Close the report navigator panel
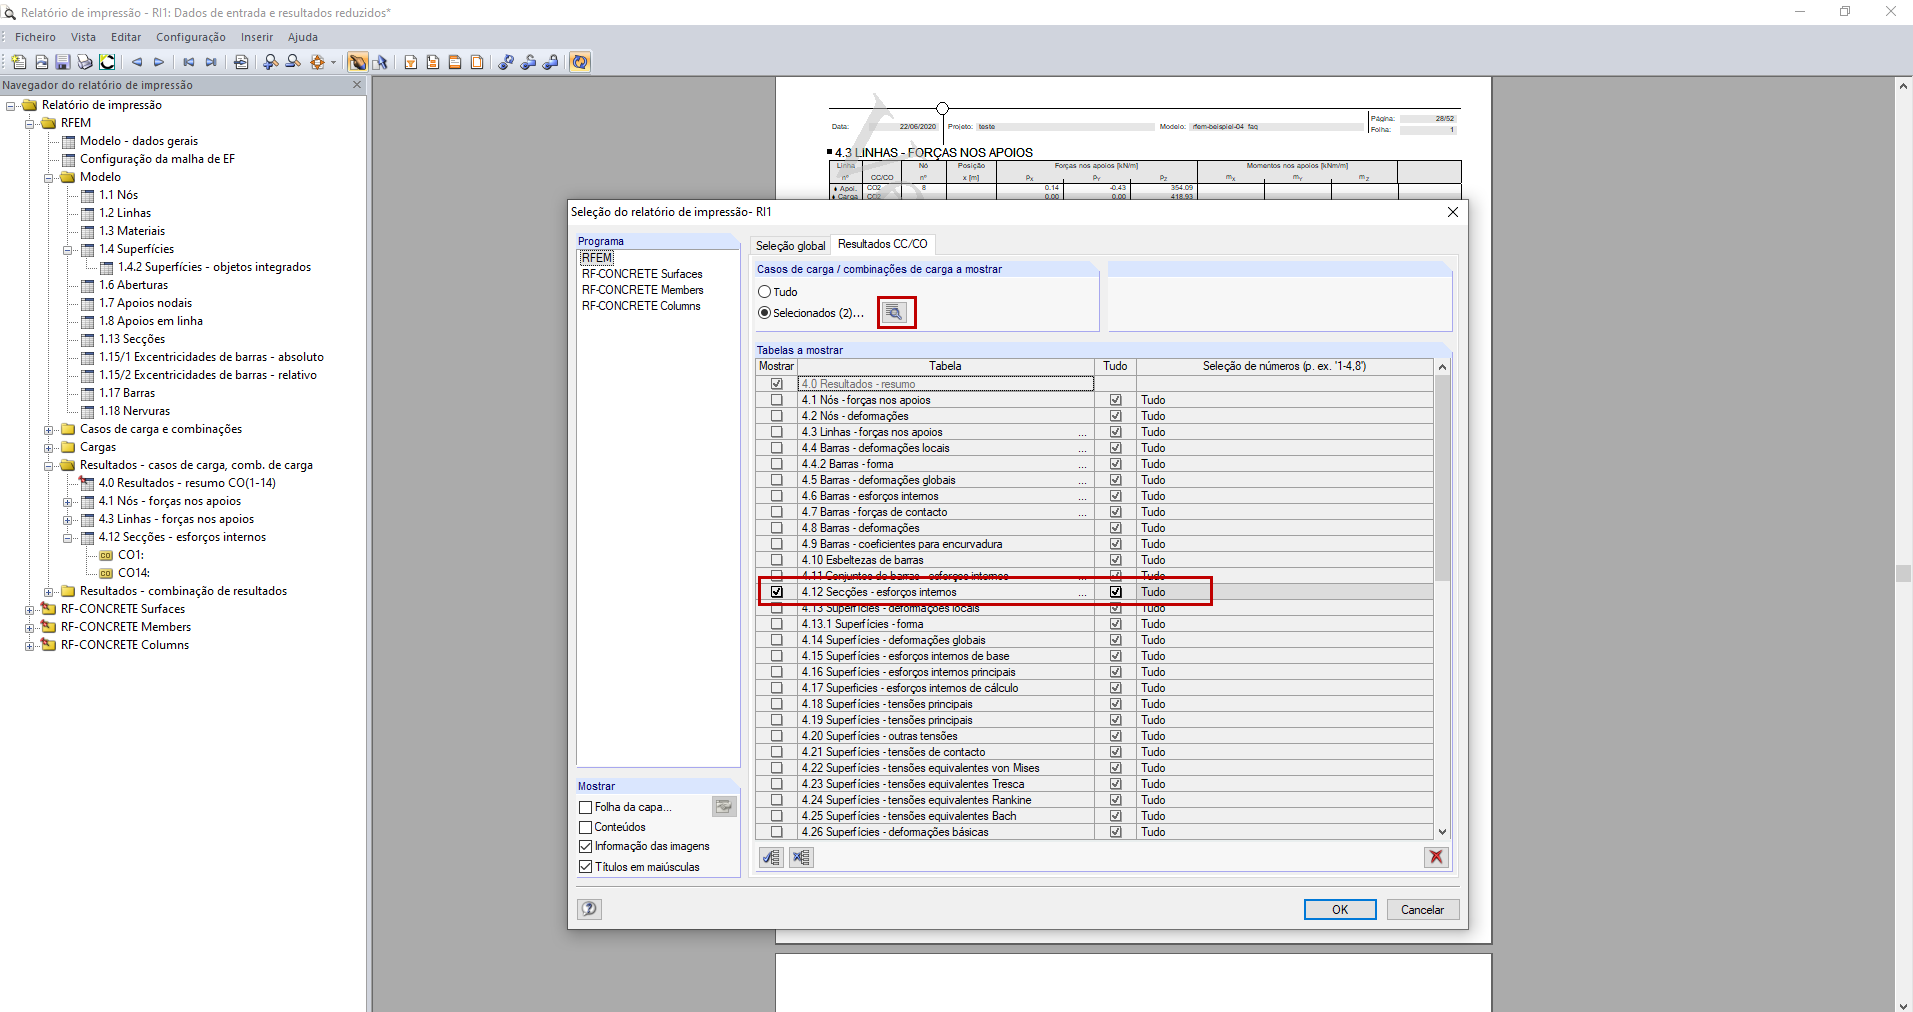Screen dimensions: 1913x1012 (x=357, y=85)
